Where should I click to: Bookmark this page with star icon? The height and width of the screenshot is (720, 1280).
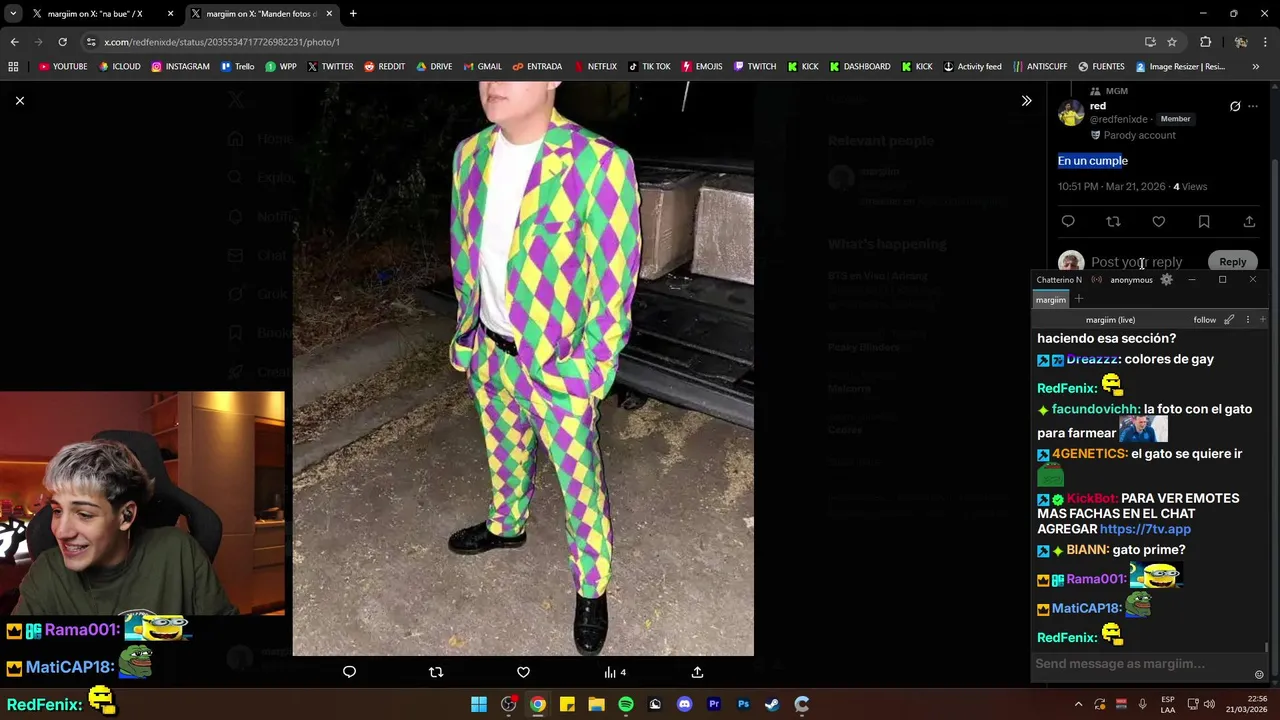1172,42
